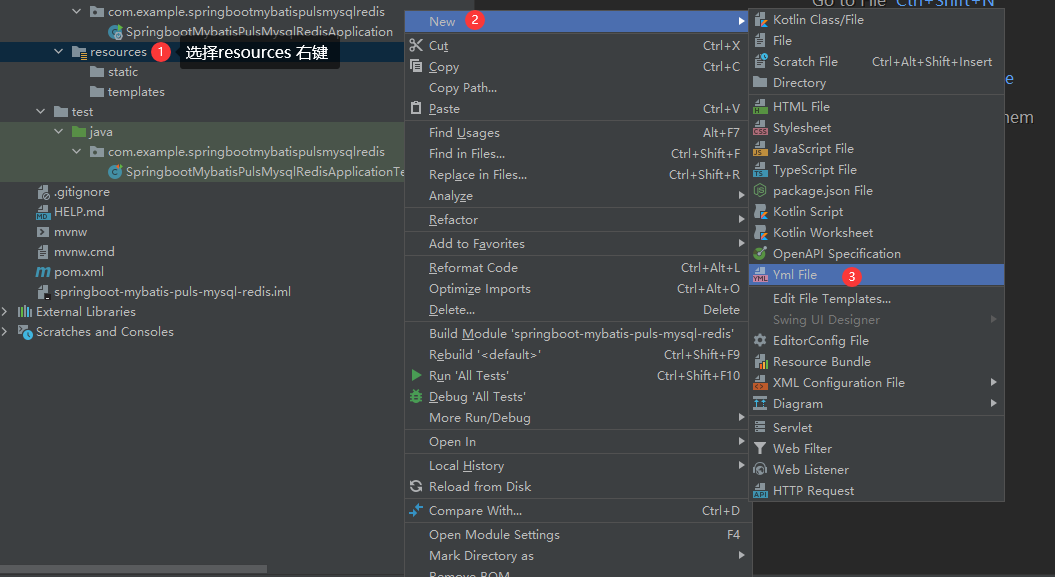Screen dimensions: 1055x577
Task: Select Optimize Imports menu item
Action: (577, 288)
